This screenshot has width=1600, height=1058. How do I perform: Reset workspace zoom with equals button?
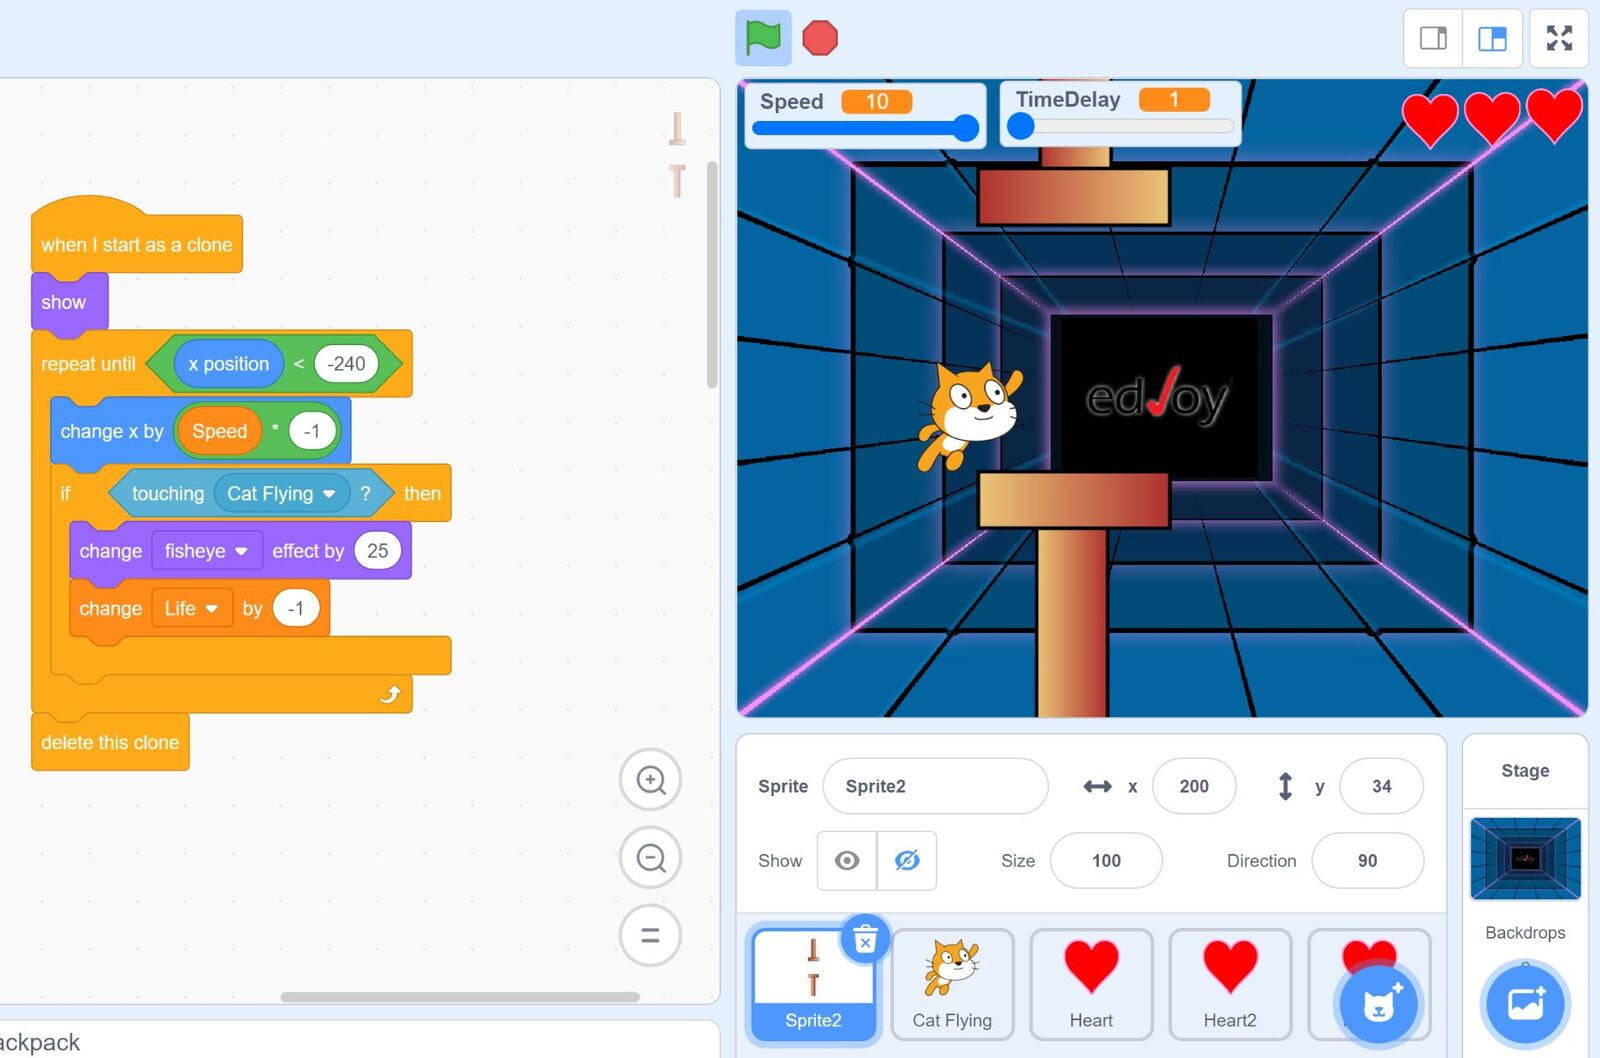(x=651, y=936)
